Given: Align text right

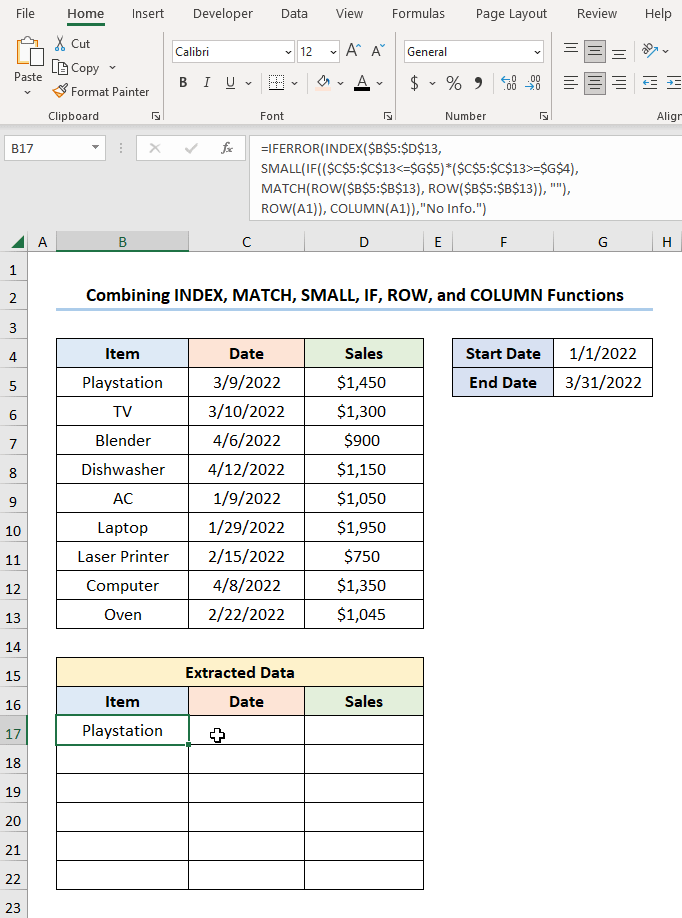Looking at the screenshot, I should tap(619, 83).
